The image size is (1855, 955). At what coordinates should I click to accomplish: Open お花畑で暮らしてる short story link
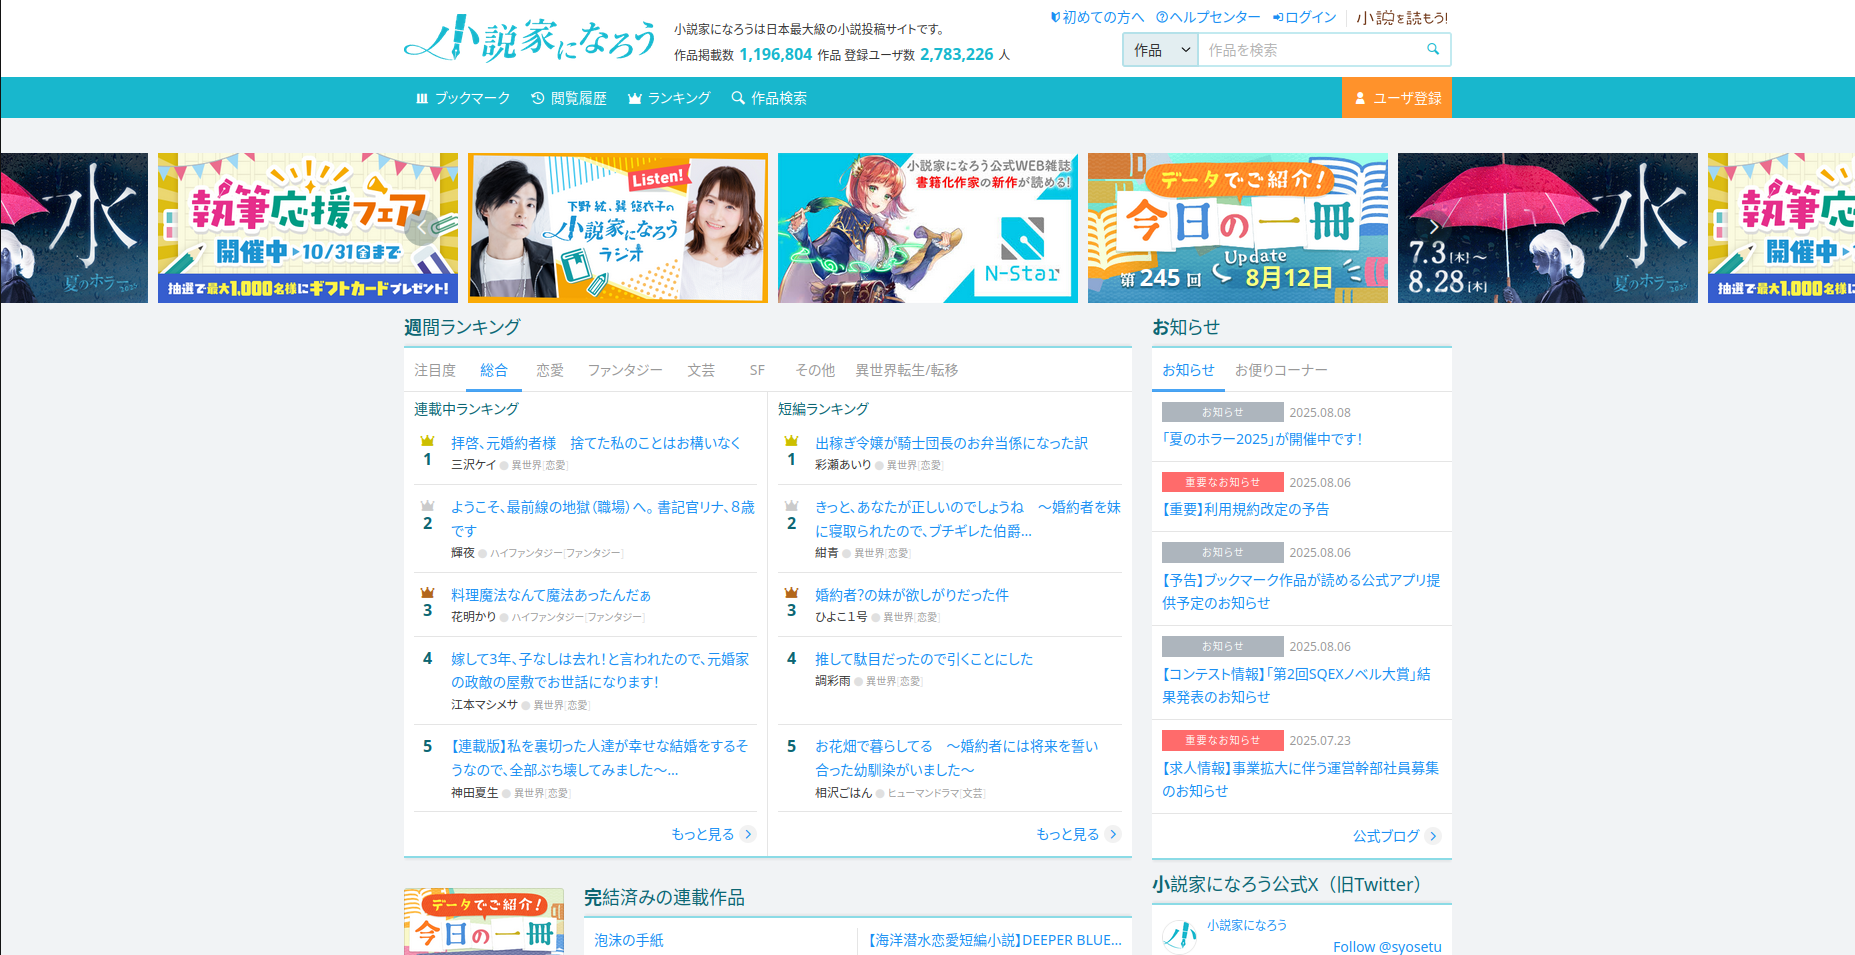[957, 758]
